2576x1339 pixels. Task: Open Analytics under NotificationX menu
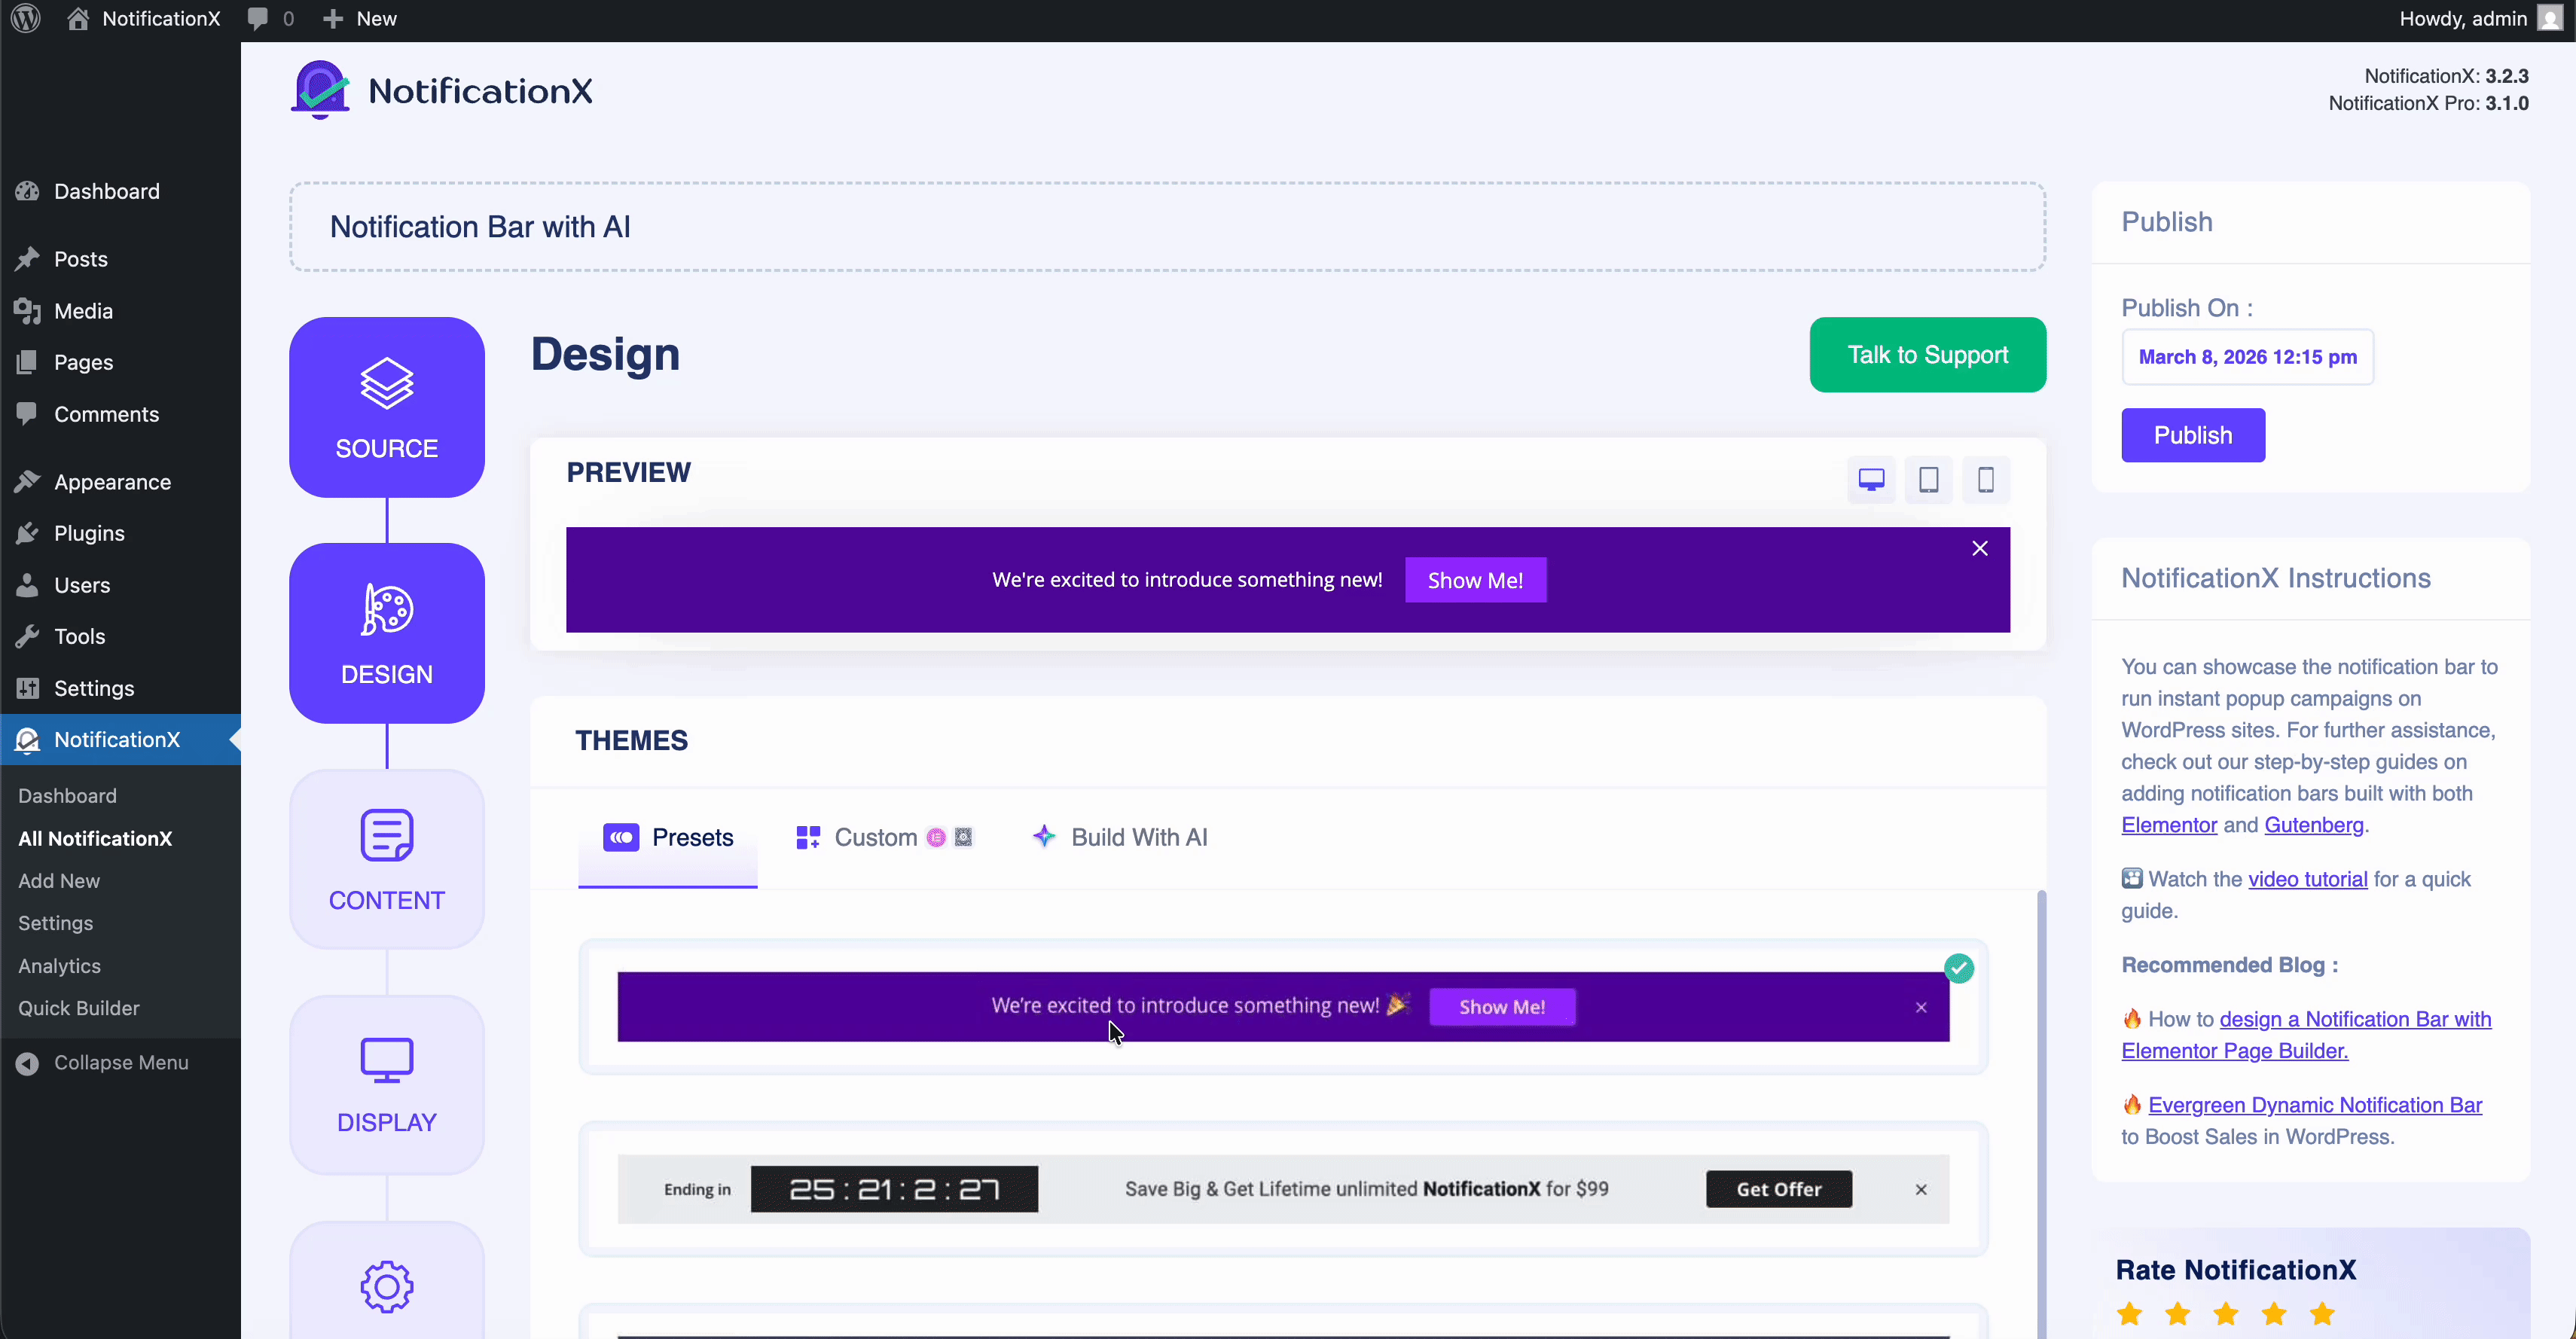tap(60, 965)
